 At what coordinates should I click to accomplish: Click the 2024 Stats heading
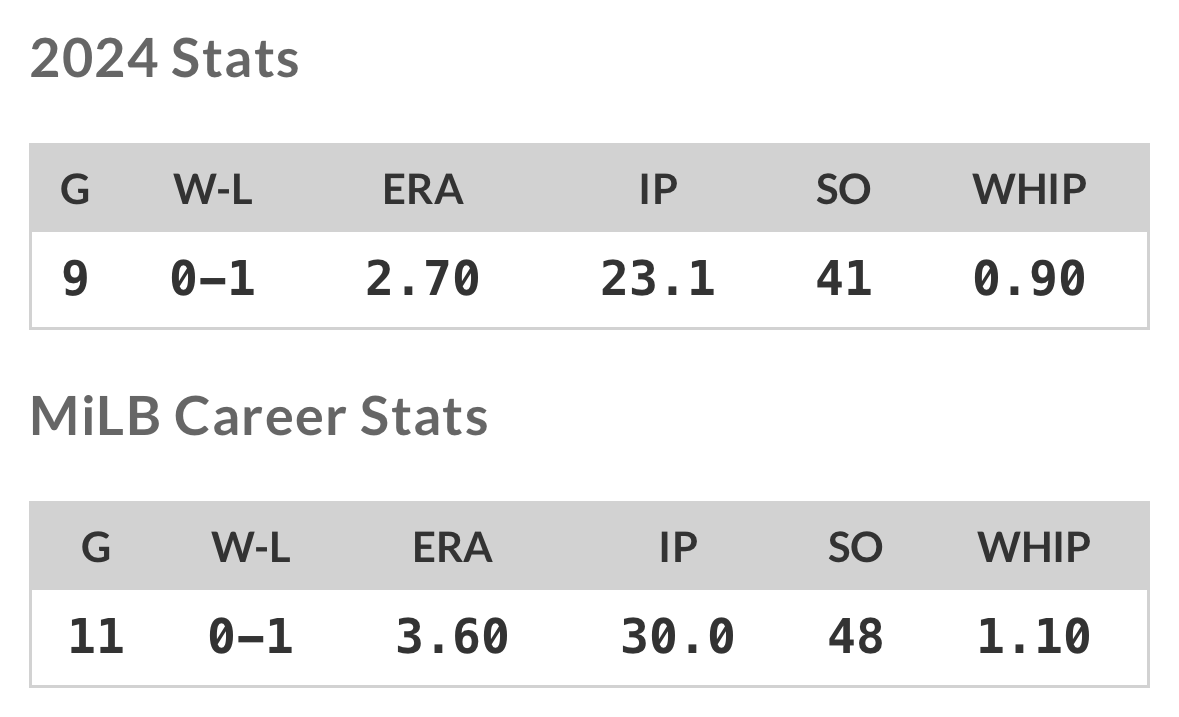165,59
